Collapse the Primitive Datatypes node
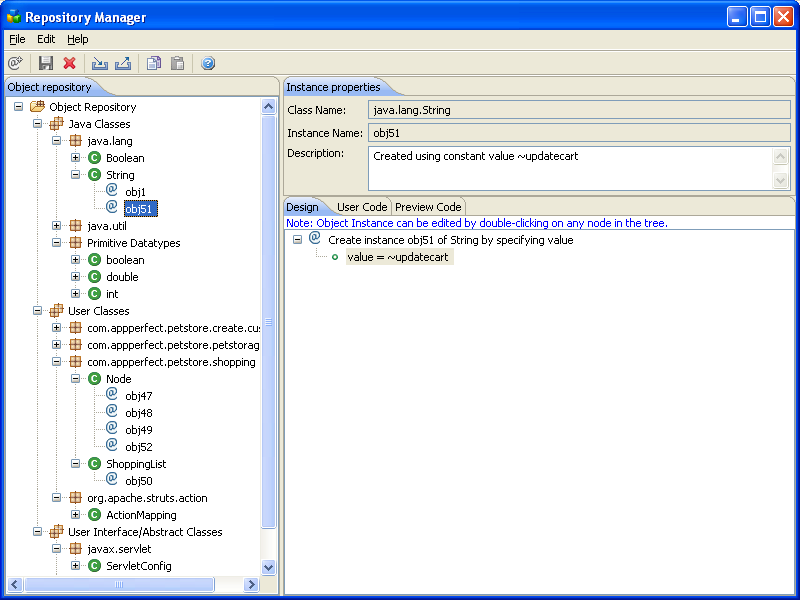800x600 pixels. [57, 243]
